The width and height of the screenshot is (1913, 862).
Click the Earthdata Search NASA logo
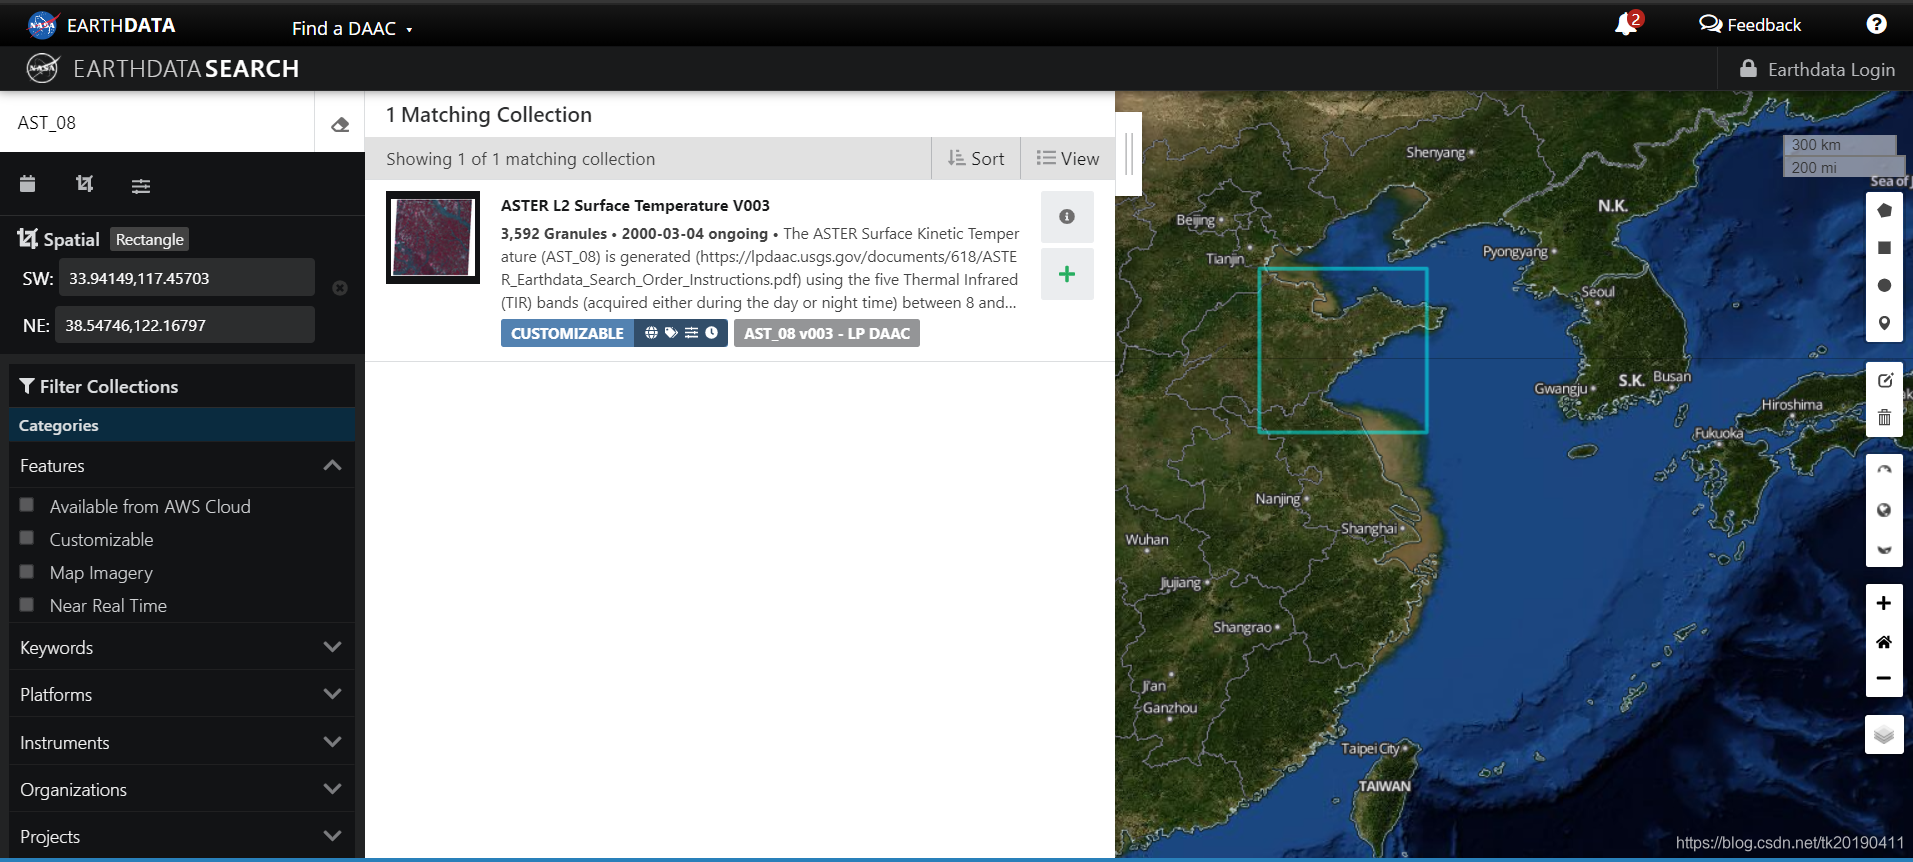(42, 68)
